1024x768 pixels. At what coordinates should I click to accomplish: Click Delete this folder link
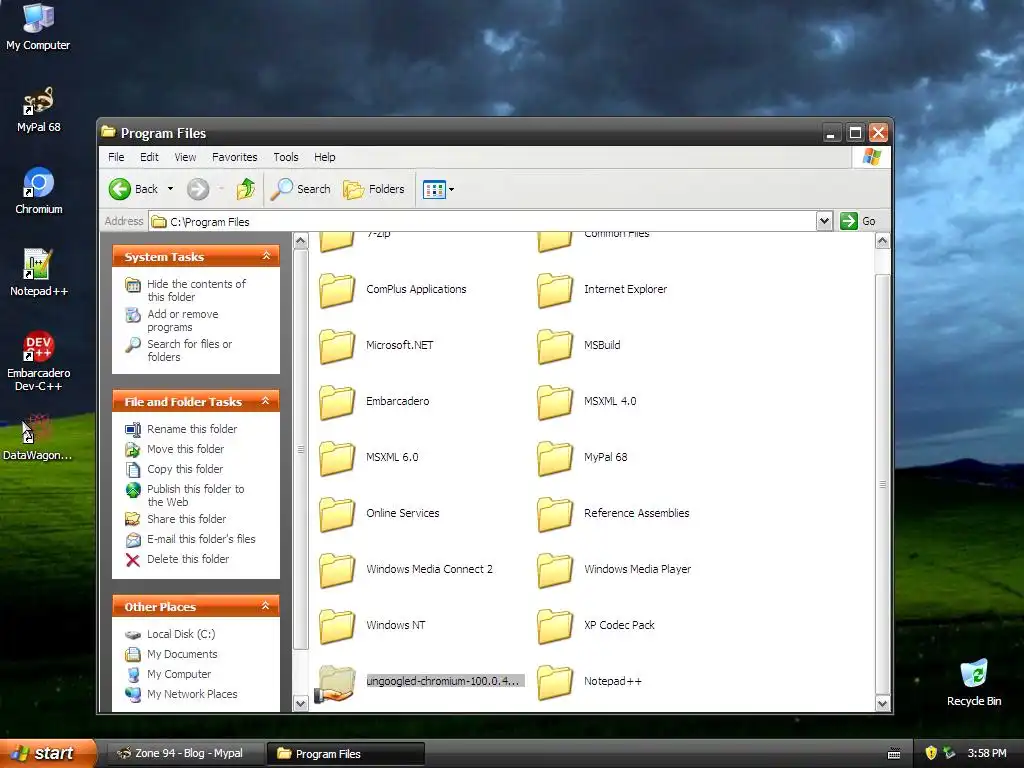pyautogui.click(x=188, y=560)
